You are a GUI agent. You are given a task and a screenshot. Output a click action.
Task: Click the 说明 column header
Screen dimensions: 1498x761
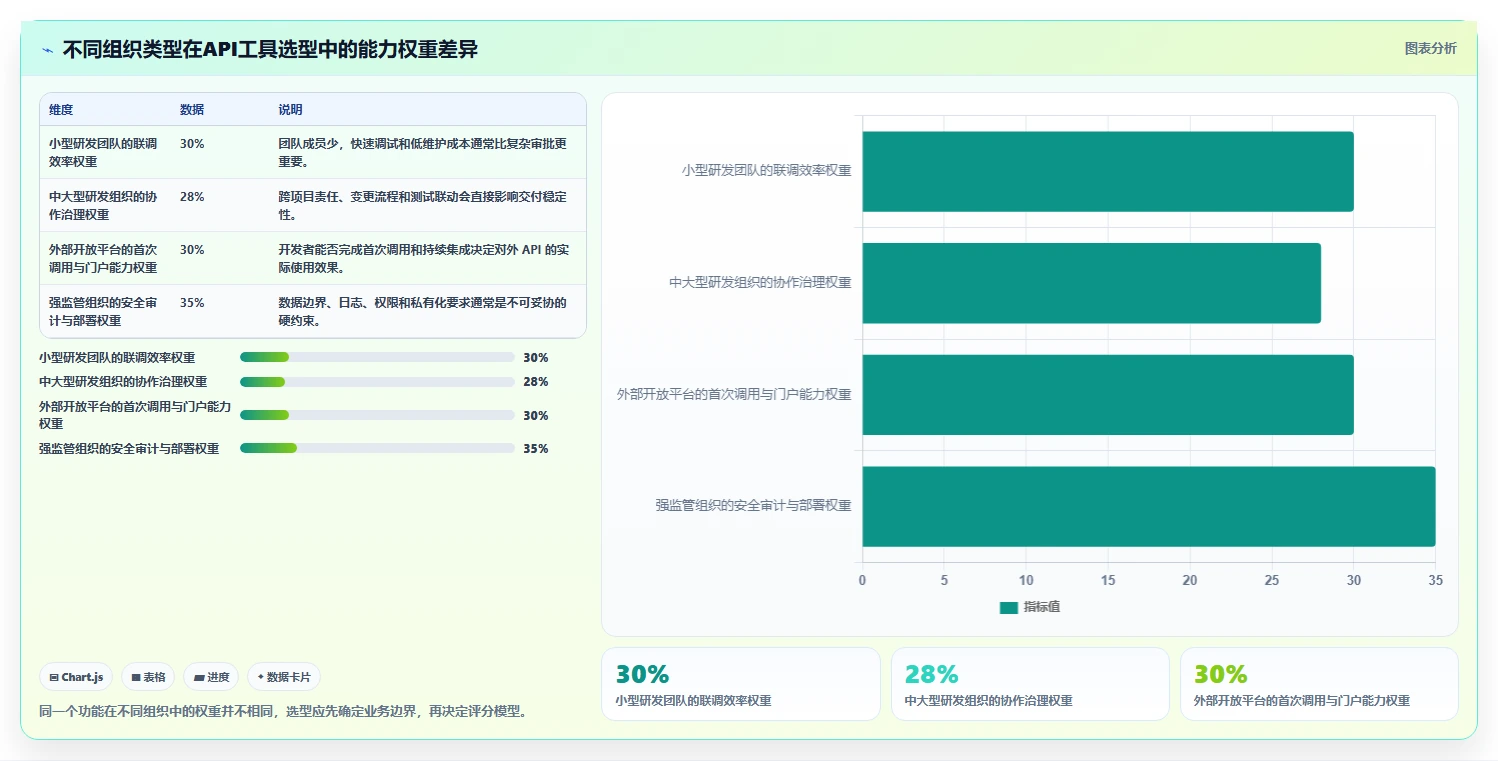click(290, 110)
